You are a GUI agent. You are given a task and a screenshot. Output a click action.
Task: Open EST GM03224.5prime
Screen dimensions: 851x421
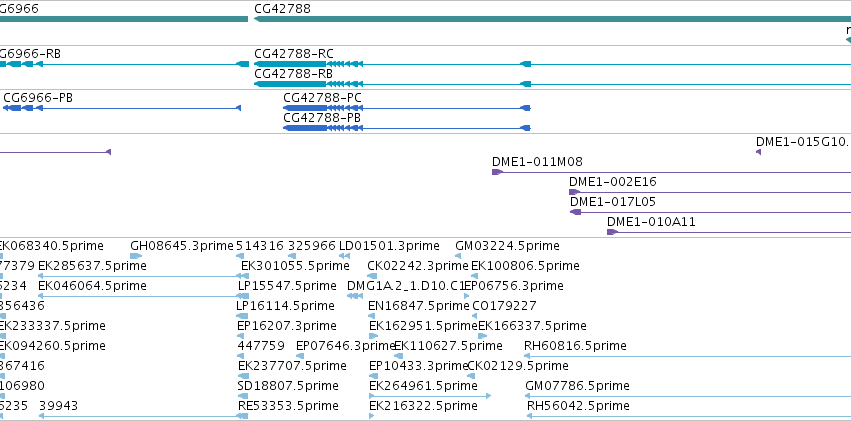[x=507, y=246]
